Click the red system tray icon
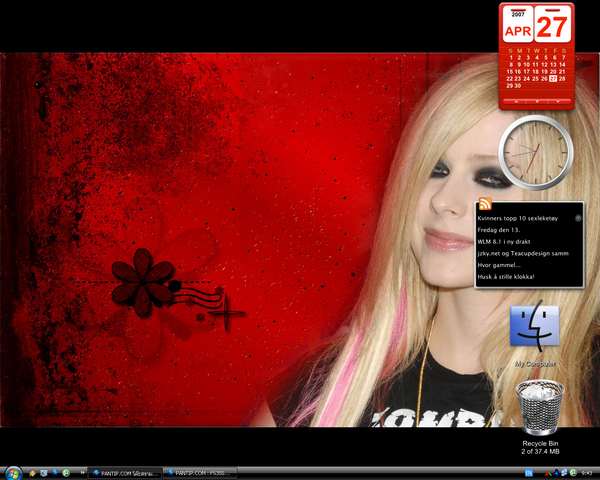Image resolution: width=600 pixels, height=480 pixels. 548,474
